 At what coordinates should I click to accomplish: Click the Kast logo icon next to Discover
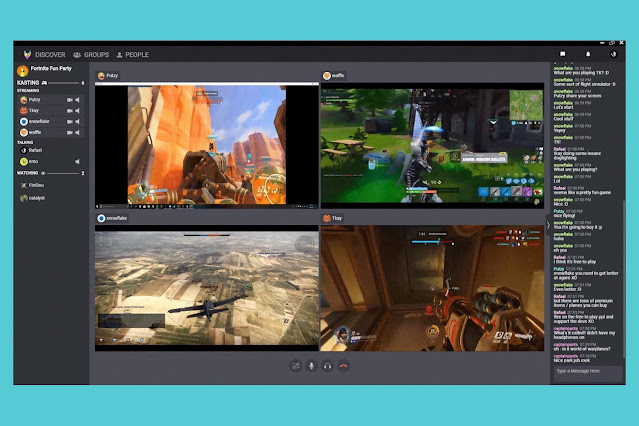point(27,55)
